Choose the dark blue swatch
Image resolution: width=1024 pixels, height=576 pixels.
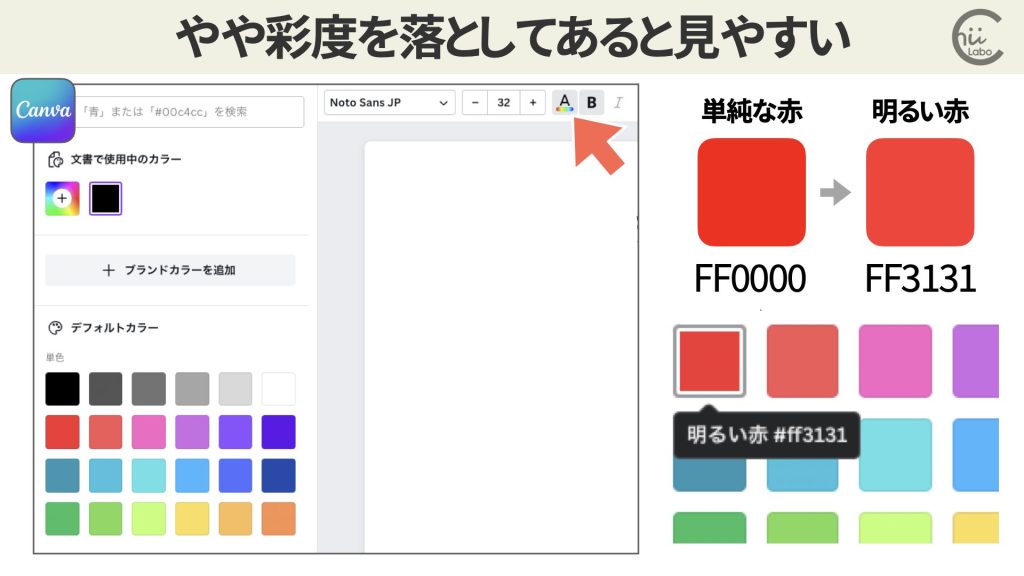pyautogui.click(x=277, y=473)
